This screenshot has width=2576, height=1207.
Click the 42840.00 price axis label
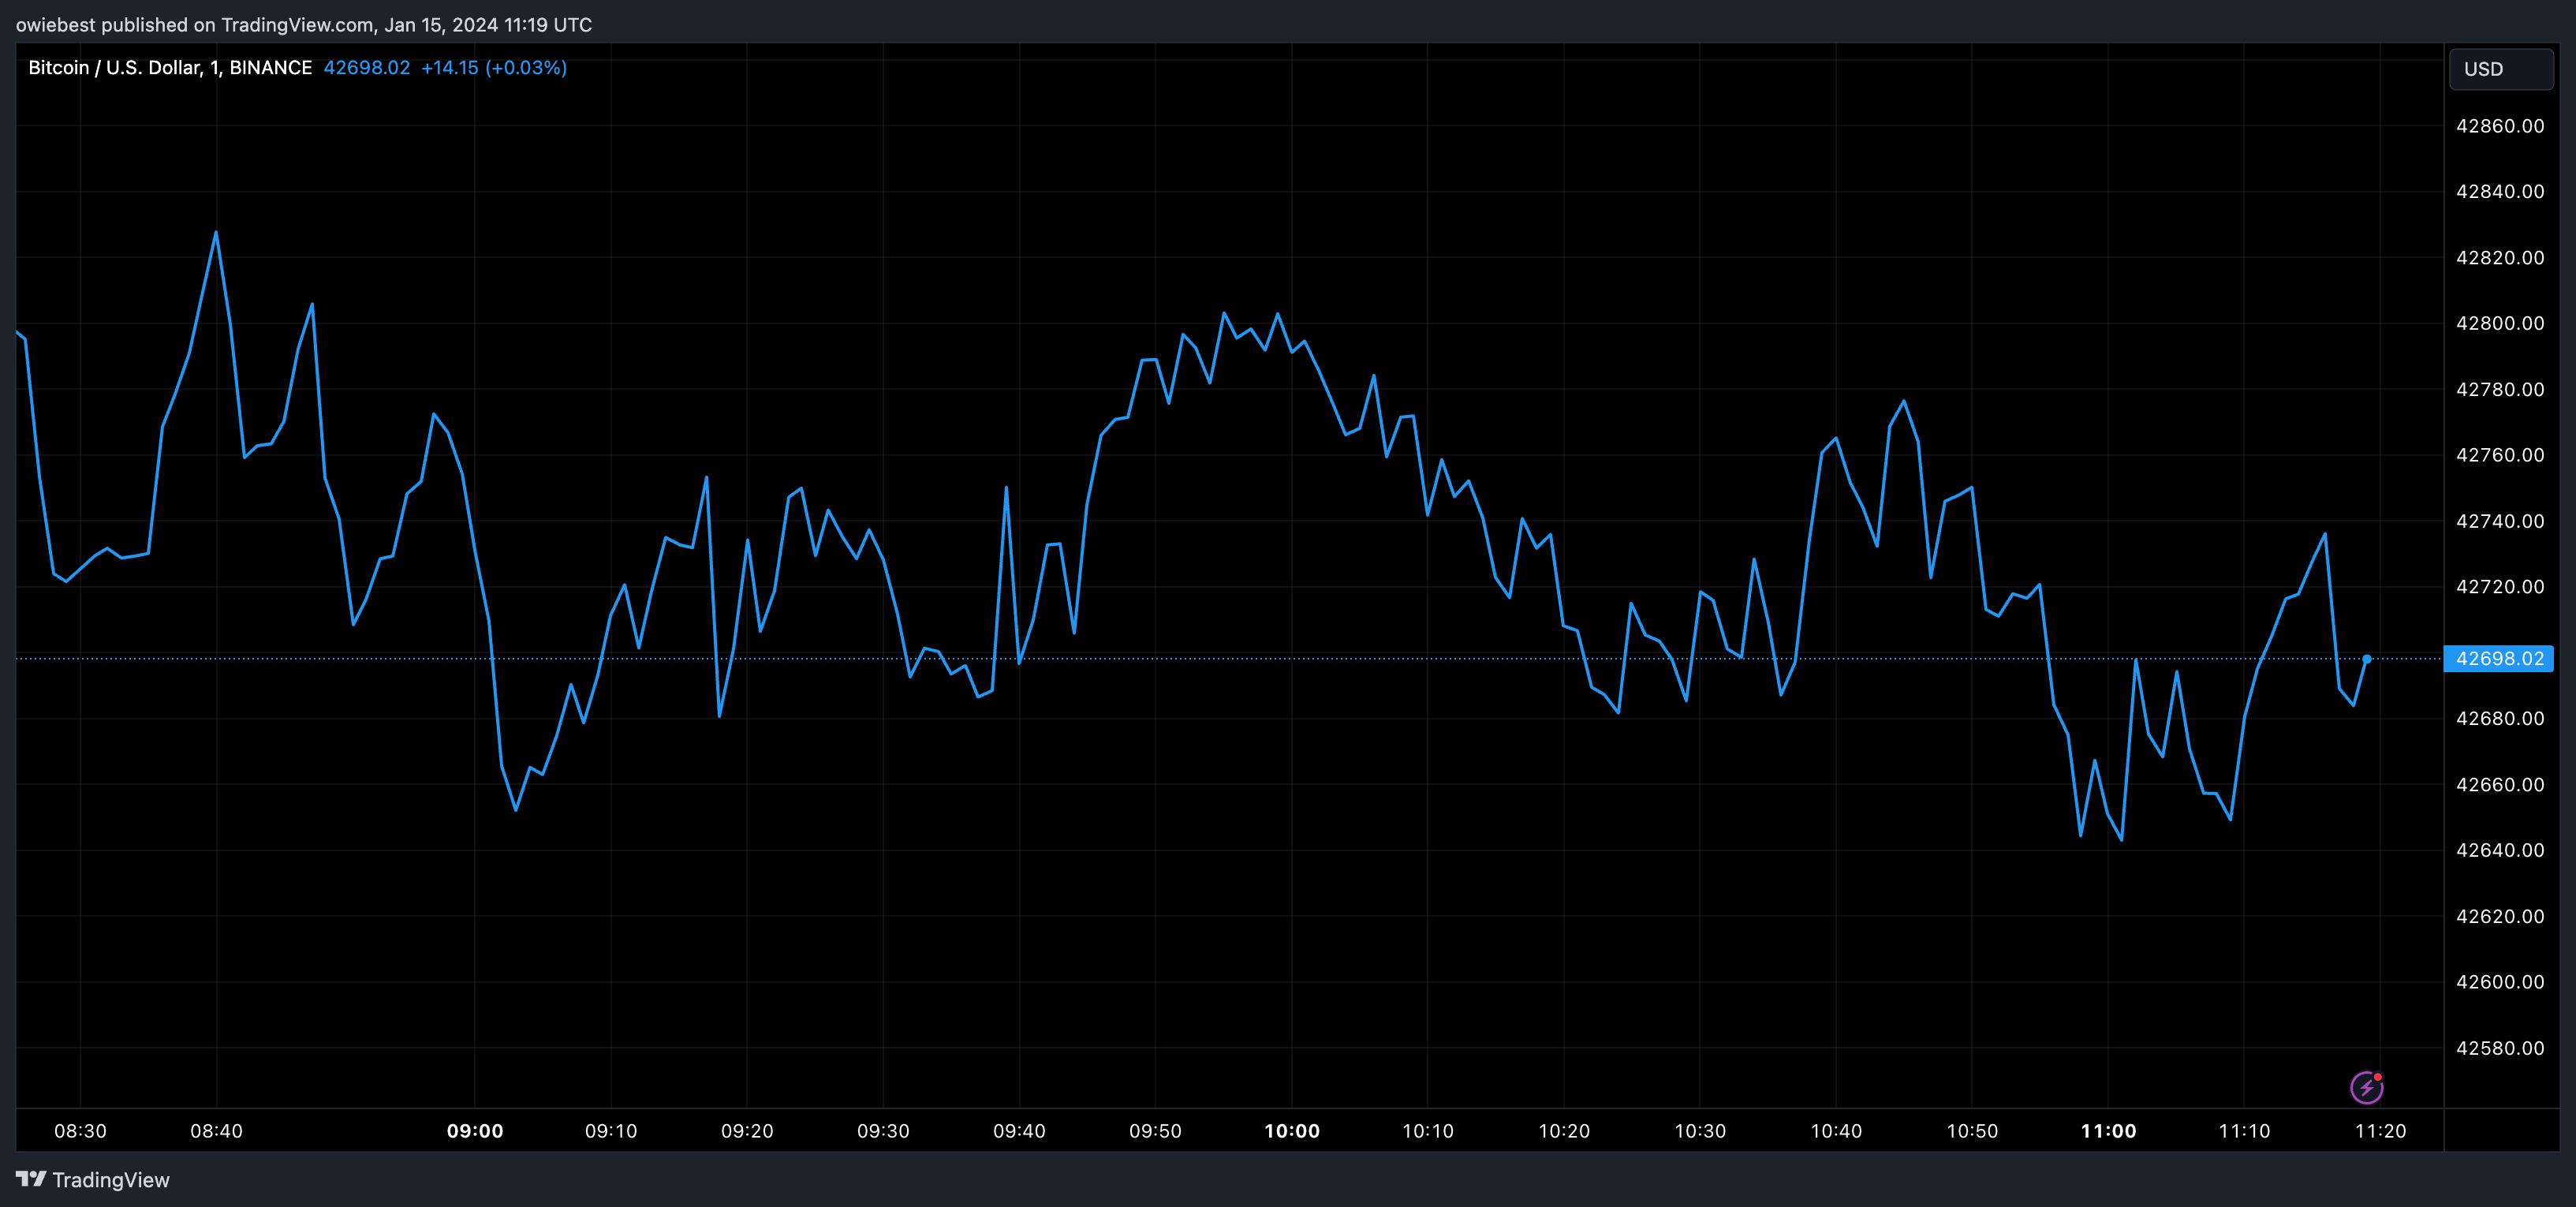coord(2500,191)
